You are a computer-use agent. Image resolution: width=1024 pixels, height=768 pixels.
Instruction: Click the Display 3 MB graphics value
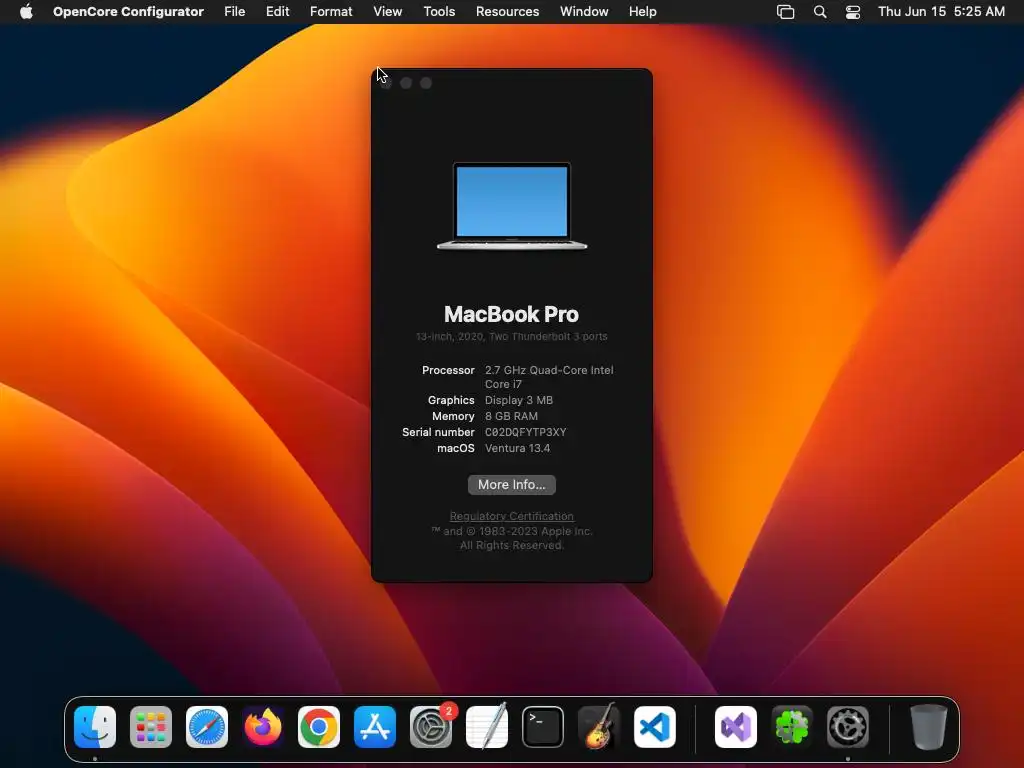tap(519, 400)
